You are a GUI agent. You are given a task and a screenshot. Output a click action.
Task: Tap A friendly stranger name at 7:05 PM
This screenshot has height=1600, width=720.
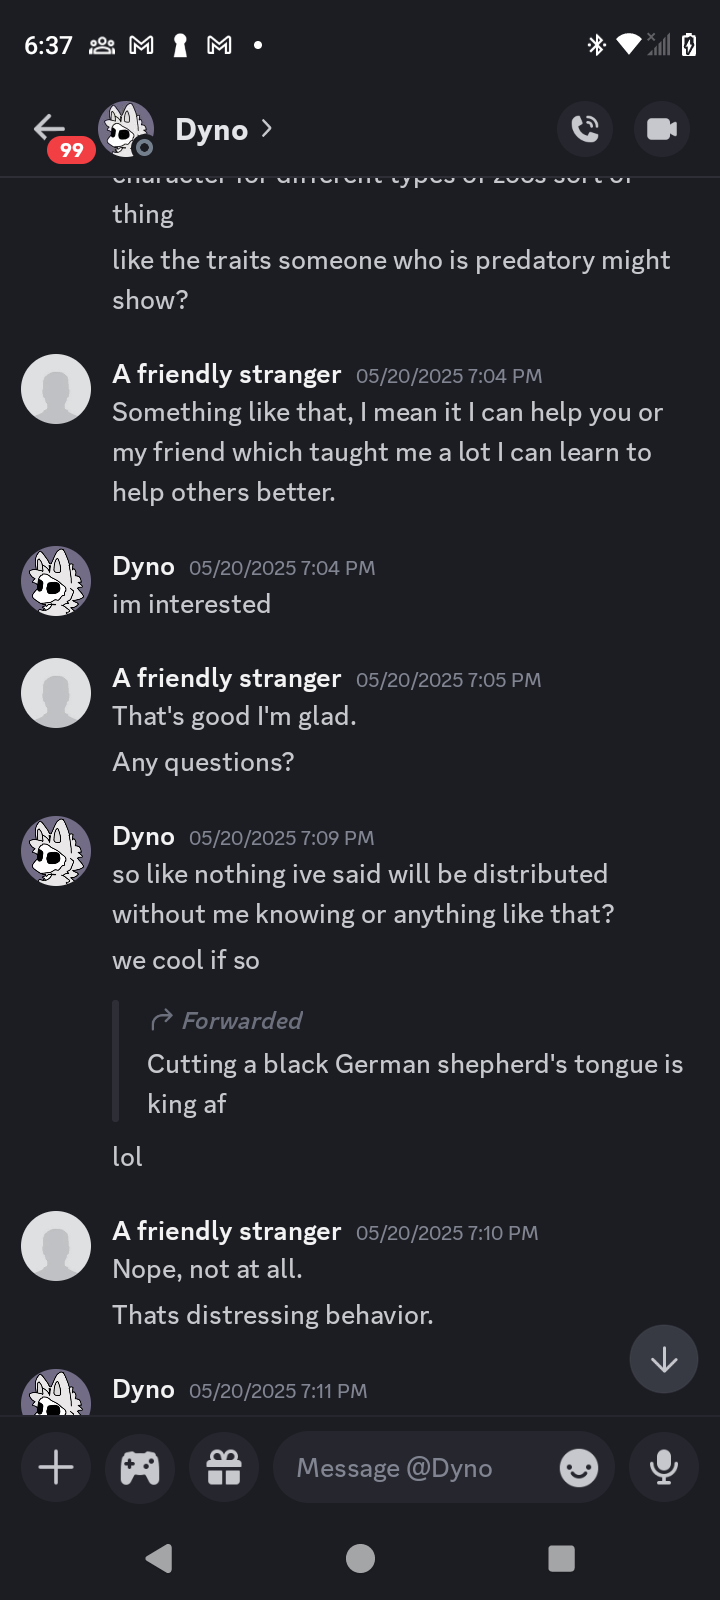tap(227, 679)
